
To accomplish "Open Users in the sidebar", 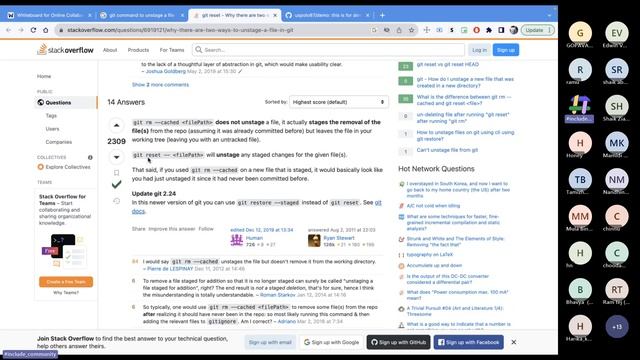I will coord(52,129).
